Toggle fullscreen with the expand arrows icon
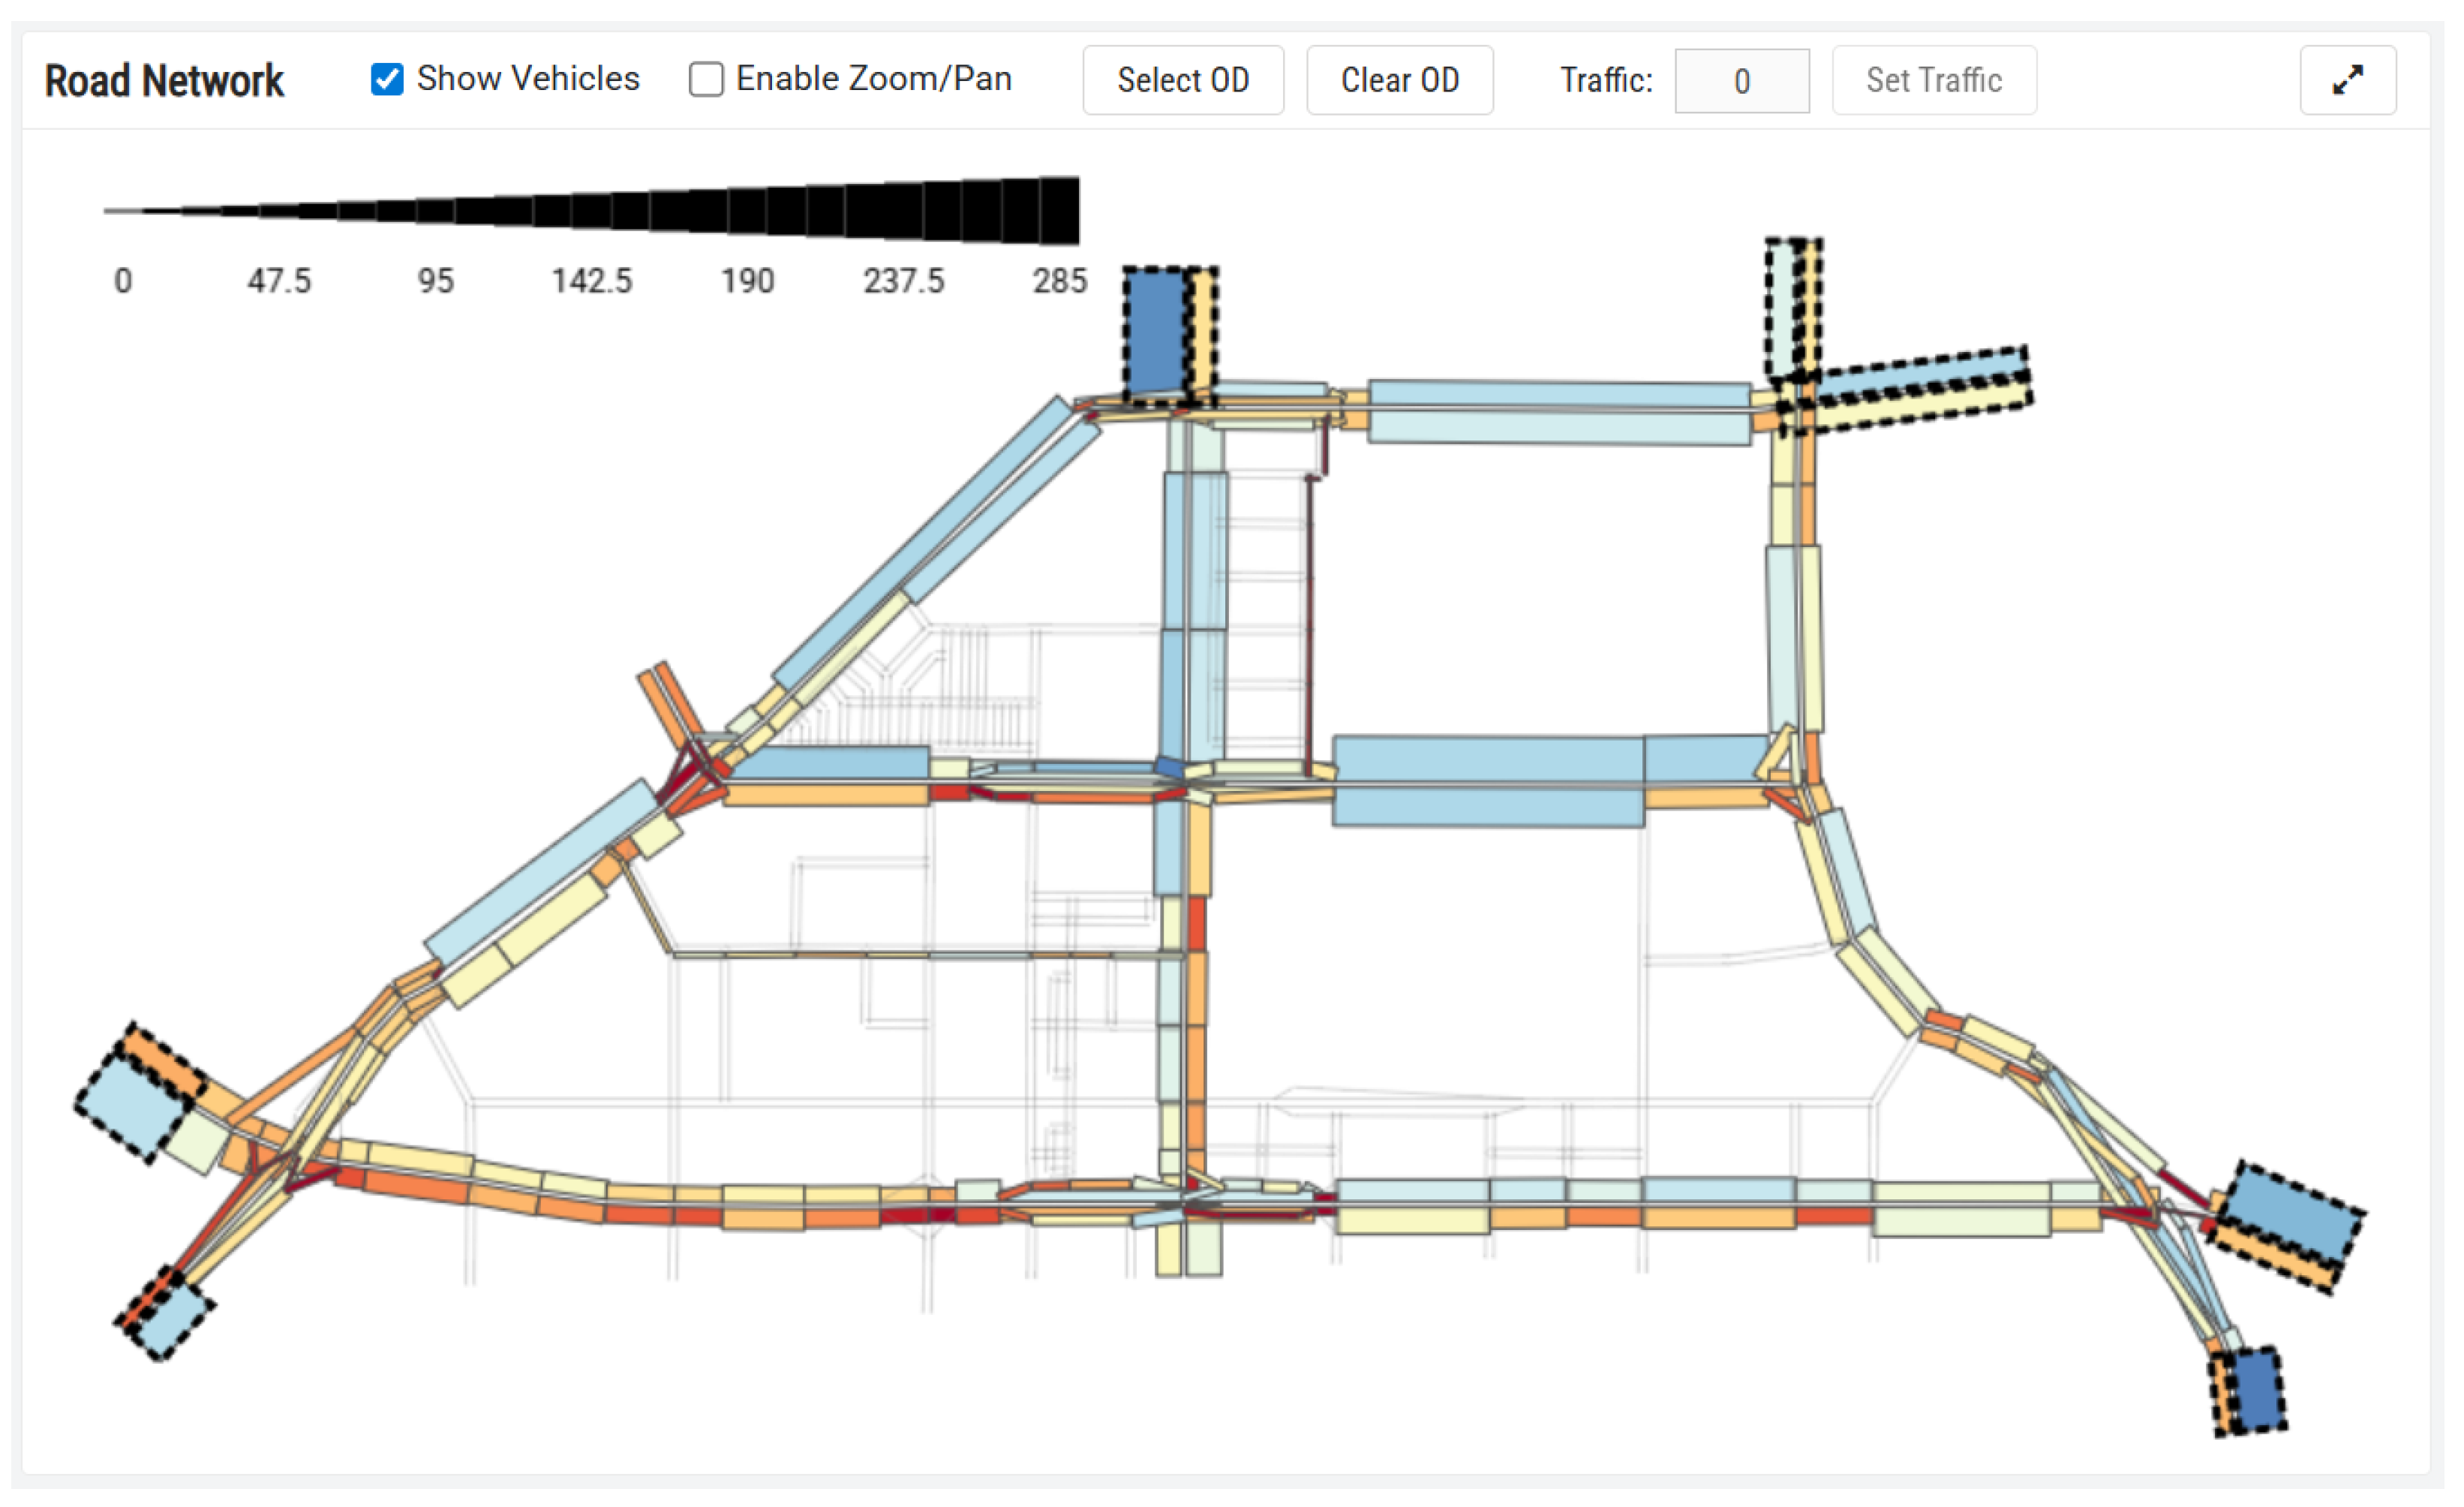This screenshot has width=2464, height=1507. (x=2348, y=80)
